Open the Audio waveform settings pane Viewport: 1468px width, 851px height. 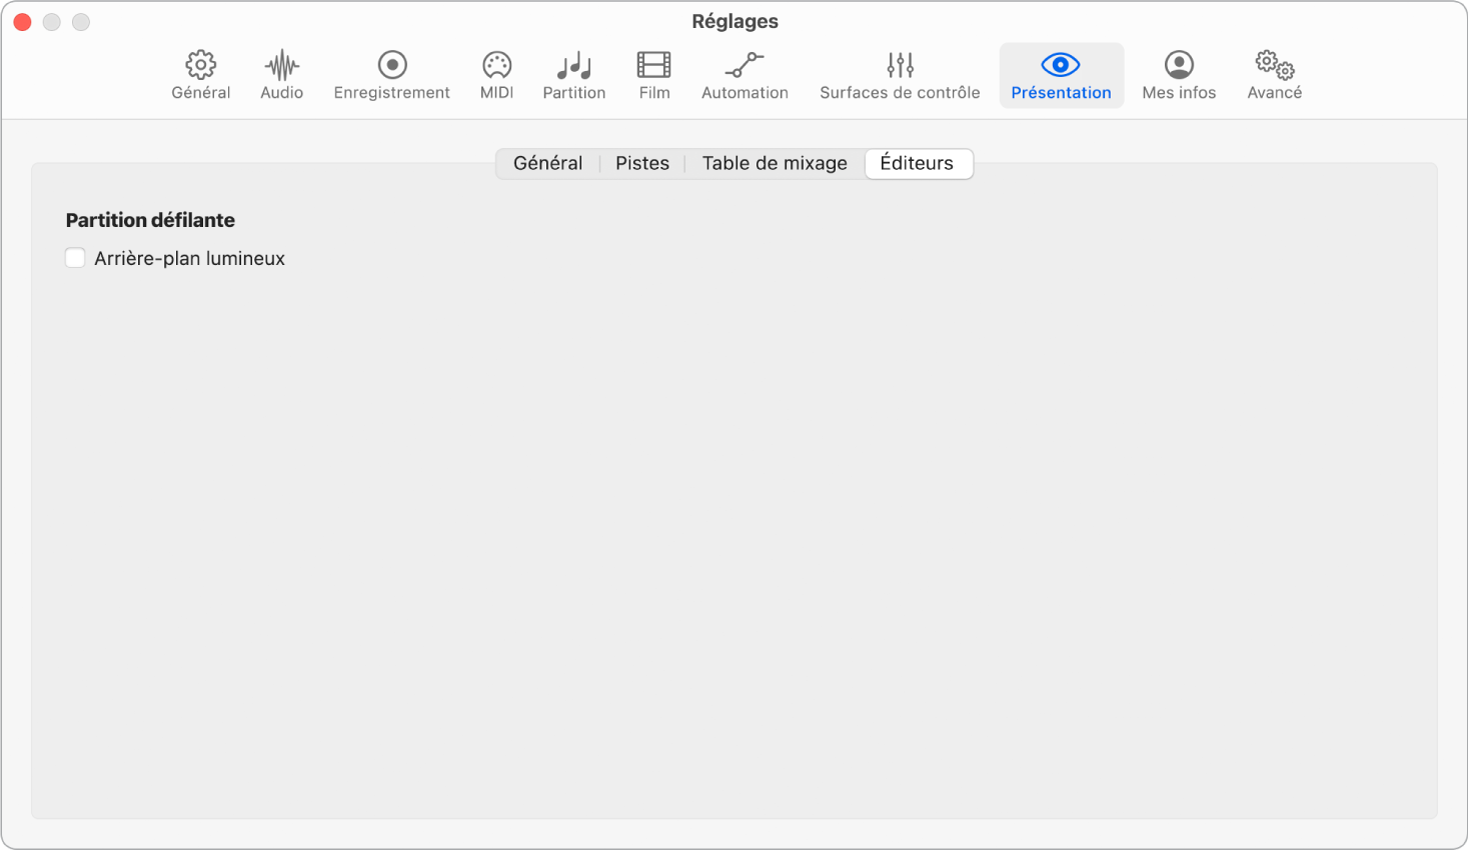click(282, 66)
